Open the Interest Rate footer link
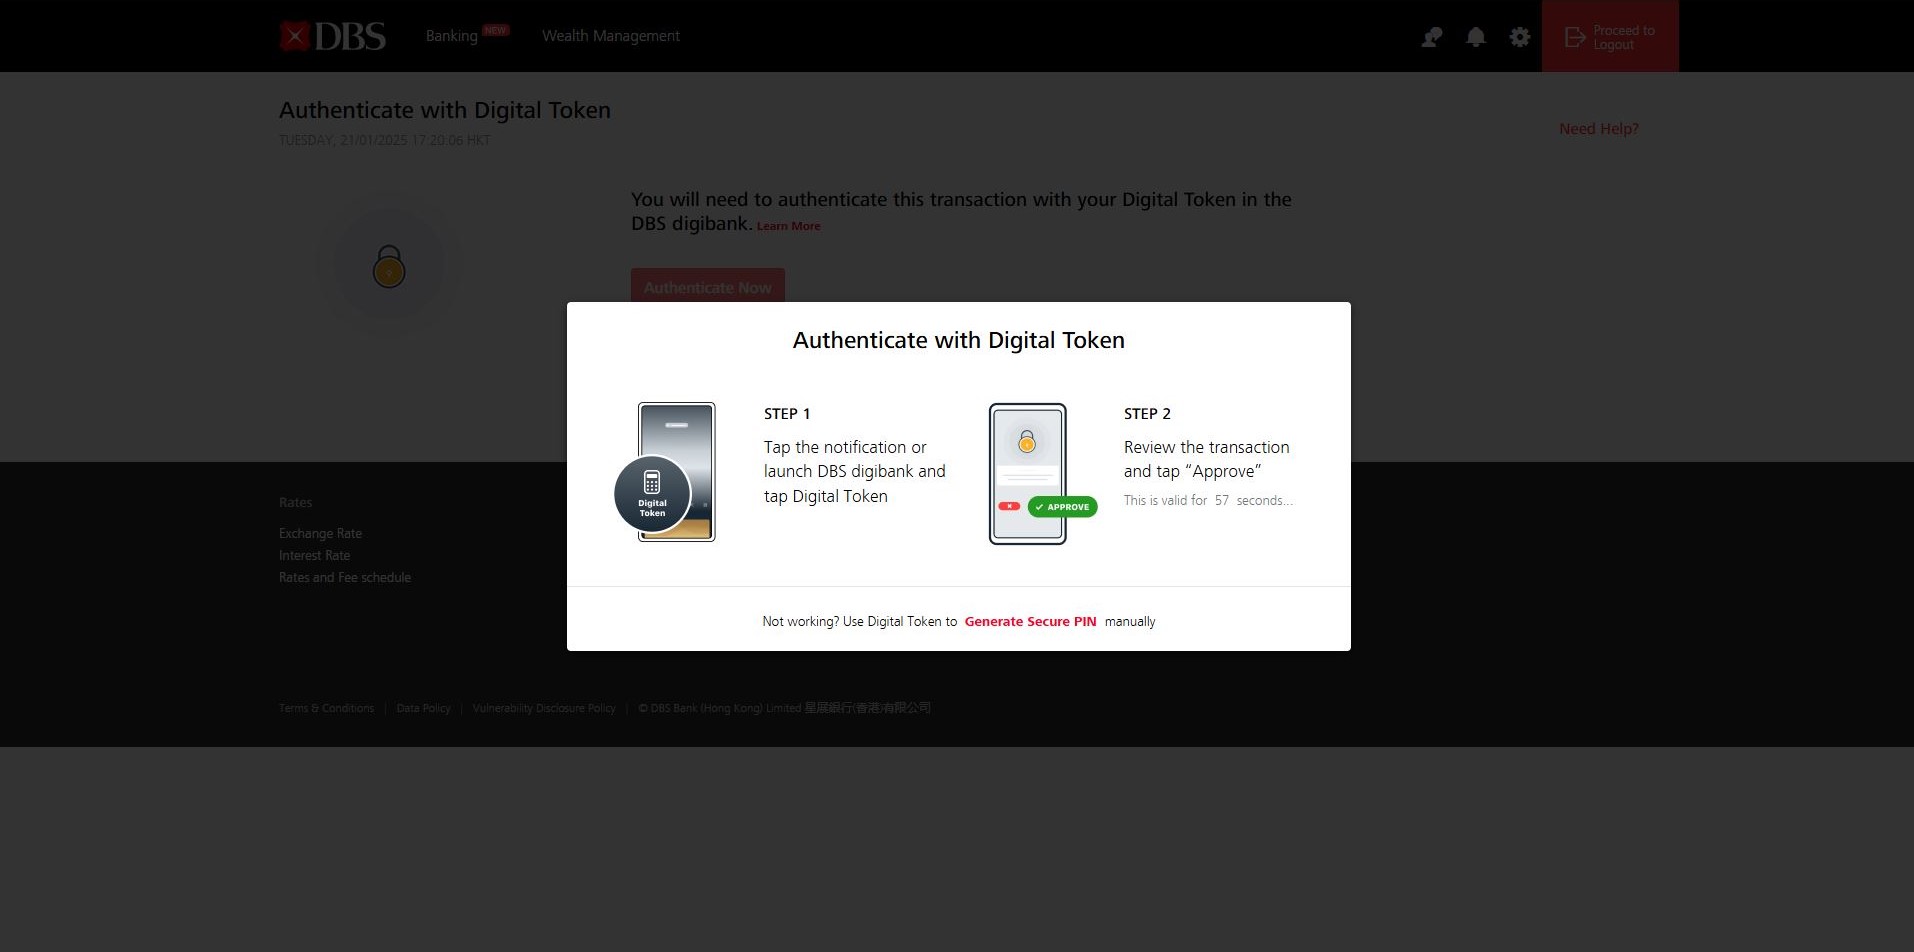The image size is (1914, 952). pyautogui.click(x=314, y=556)
